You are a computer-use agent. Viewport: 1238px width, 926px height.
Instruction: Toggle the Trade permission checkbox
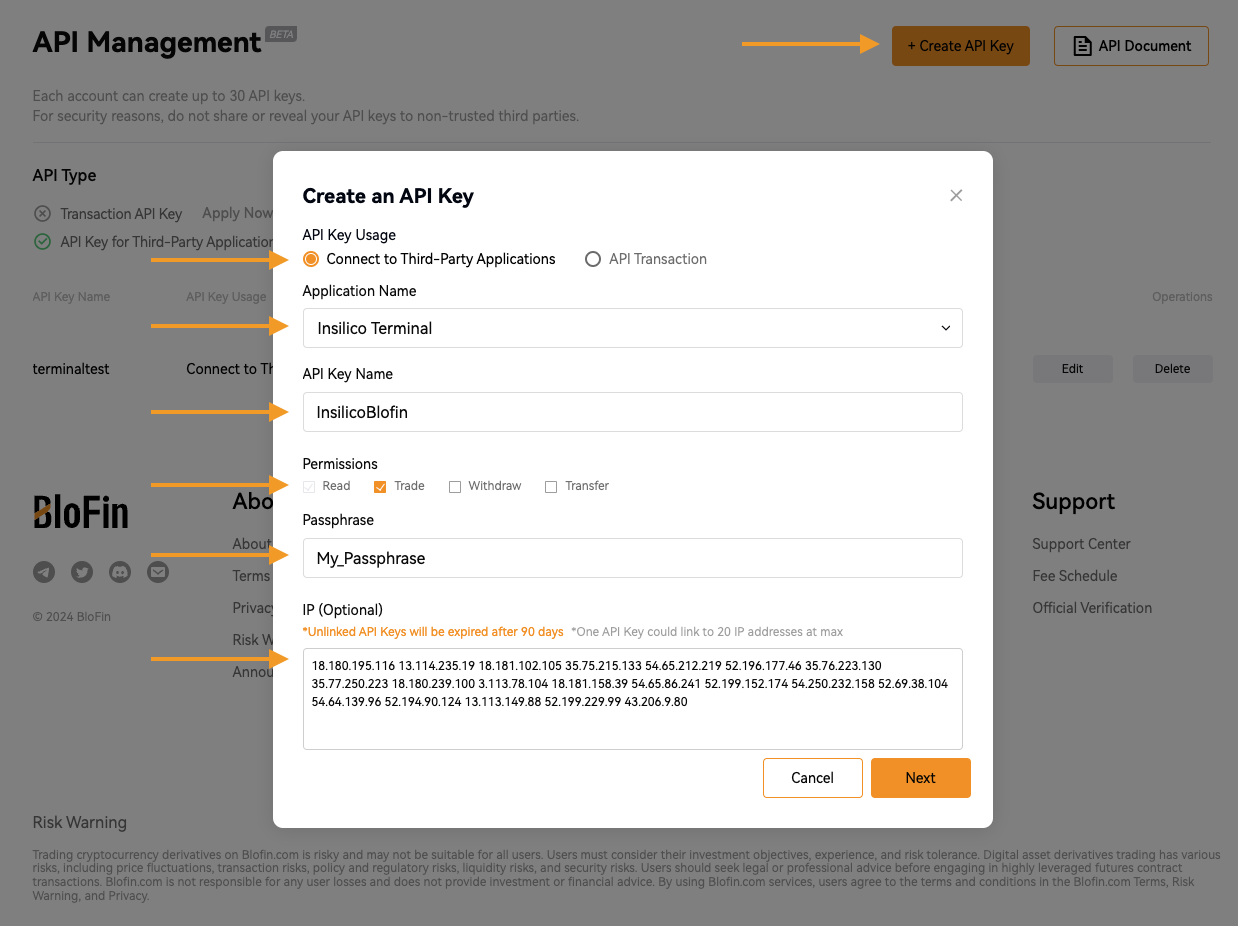tap(380, 487)
